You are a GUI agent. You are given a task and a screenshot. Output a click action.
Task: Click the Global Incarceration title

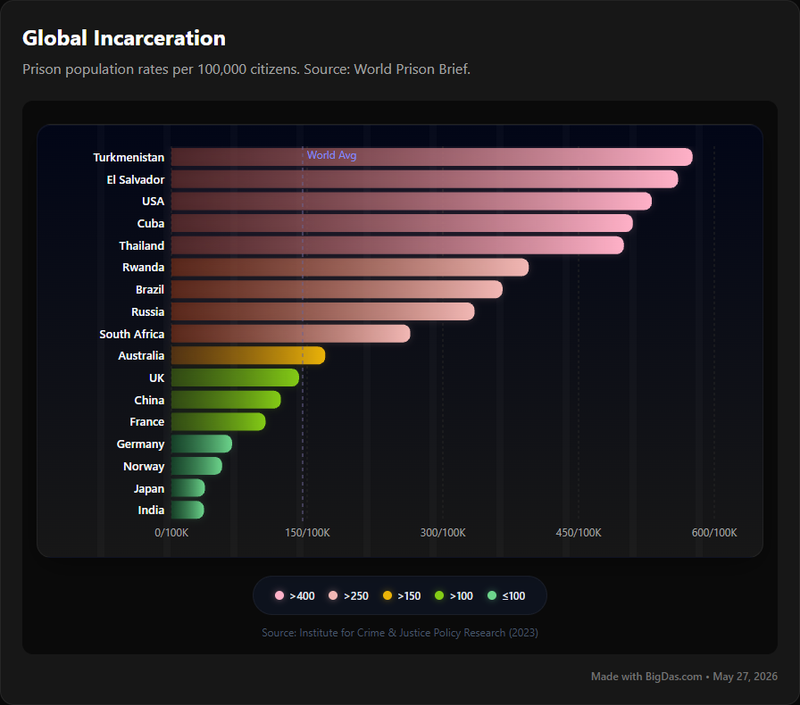coord(124,38)
